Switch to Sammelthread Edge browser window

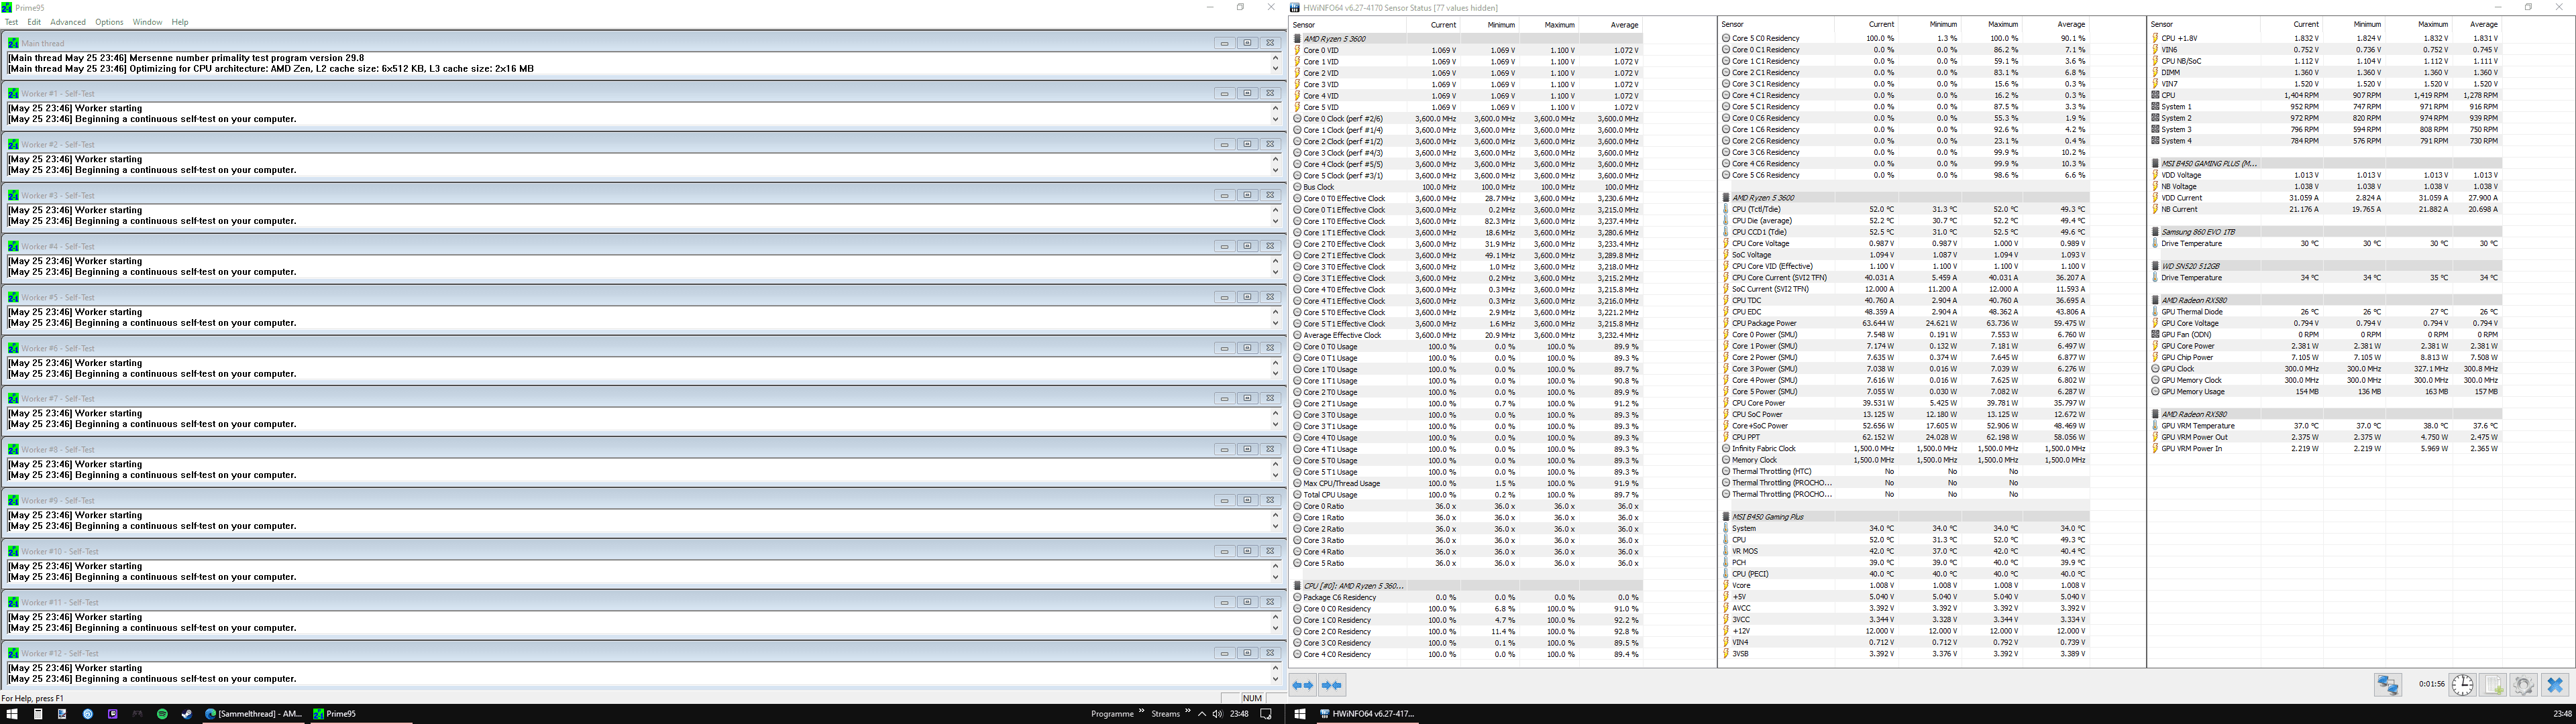(x=254, y=714)
